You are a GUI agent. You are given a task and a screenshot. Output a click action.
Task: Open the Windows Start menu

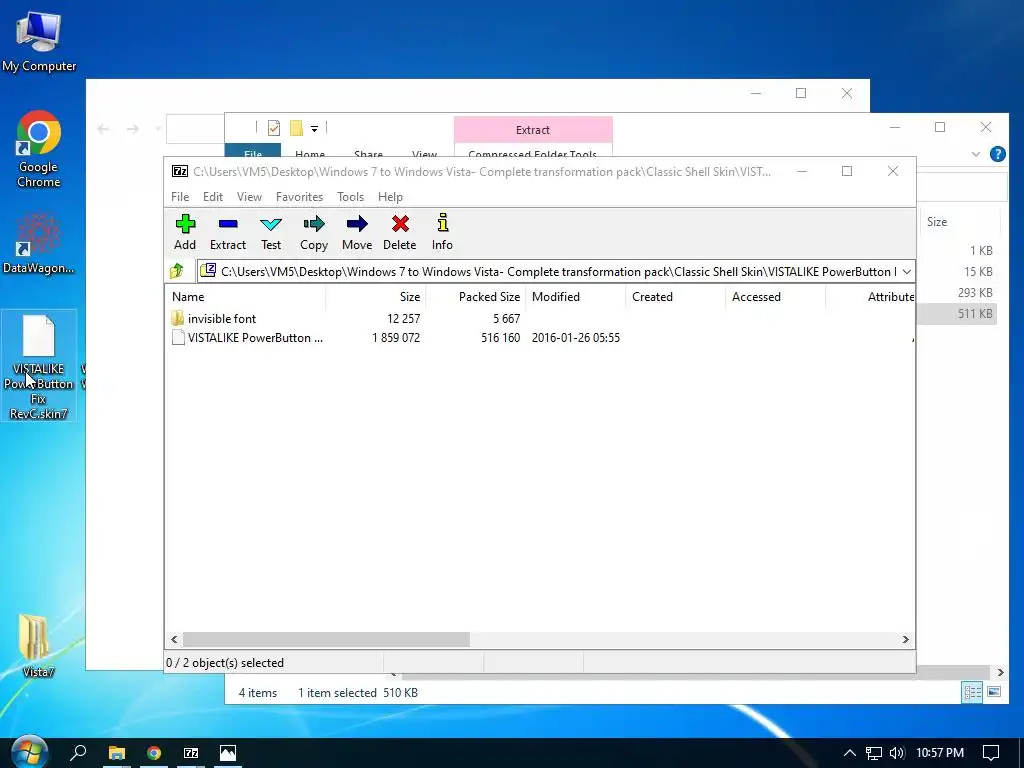(29, 752)
